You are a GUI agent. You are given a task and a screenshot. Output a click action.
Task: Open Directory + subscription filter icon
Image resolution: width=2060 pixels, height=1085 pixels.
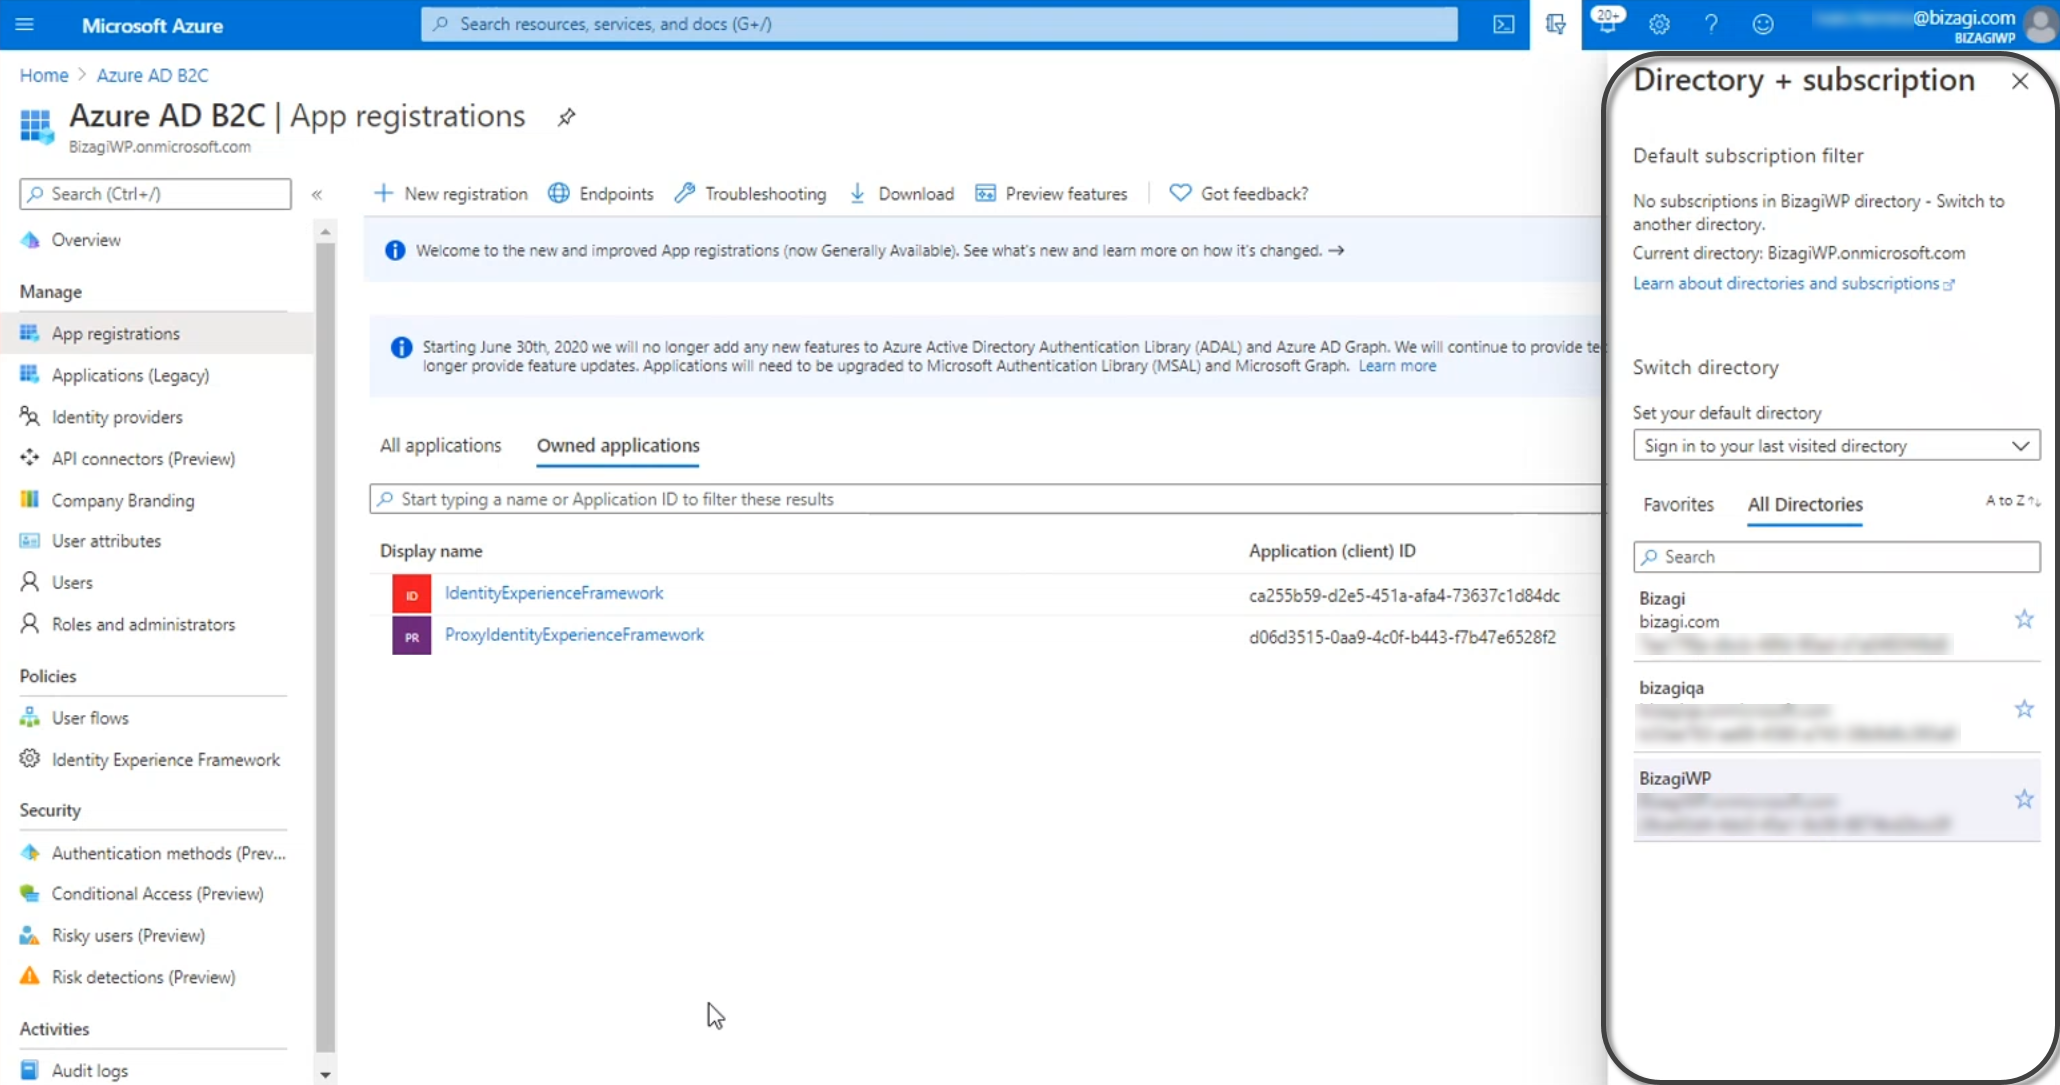(1555, 25)
